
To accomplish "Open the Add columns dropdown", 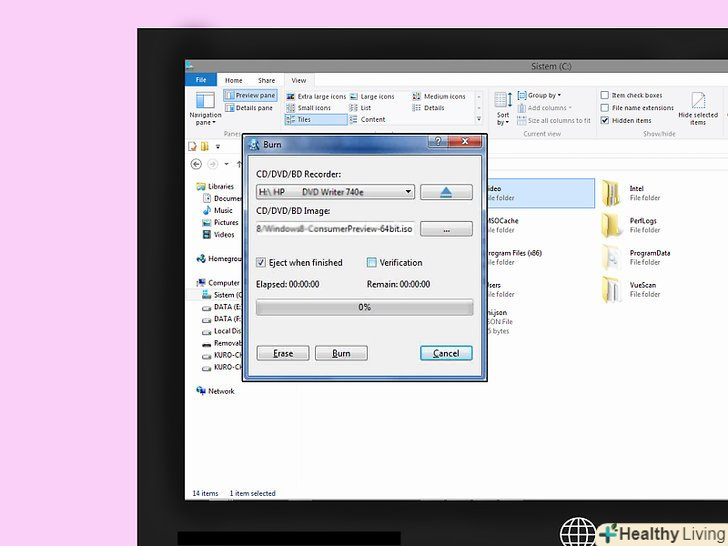I will coord(544,108).
